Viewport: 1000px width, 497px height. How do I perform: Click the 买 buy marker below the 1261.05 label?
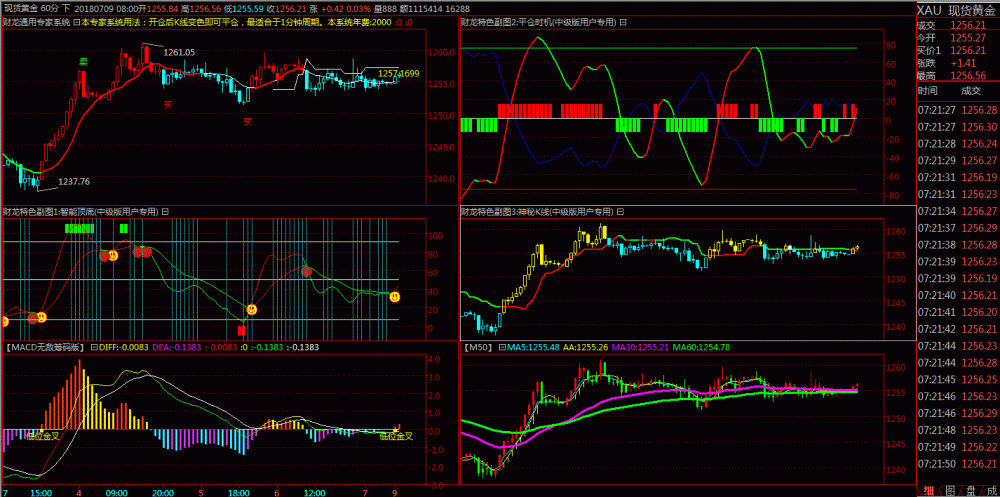(168, 104)
